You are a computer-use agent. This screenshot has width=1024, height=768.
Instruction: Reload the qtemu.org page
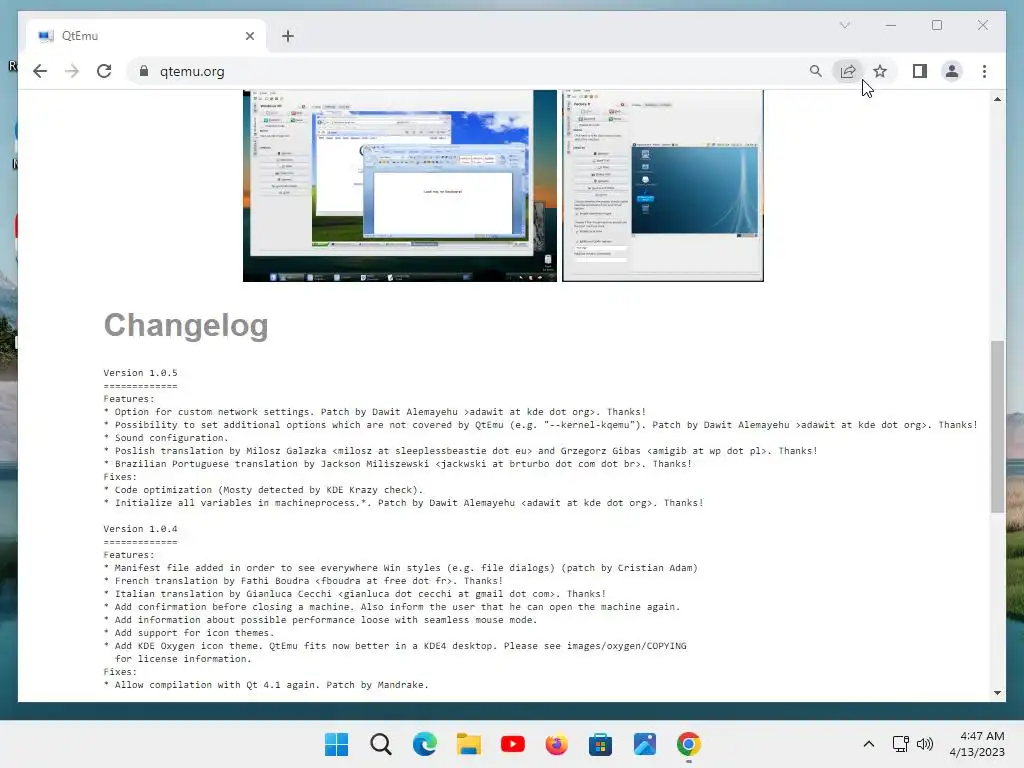(x=104, y=71)
